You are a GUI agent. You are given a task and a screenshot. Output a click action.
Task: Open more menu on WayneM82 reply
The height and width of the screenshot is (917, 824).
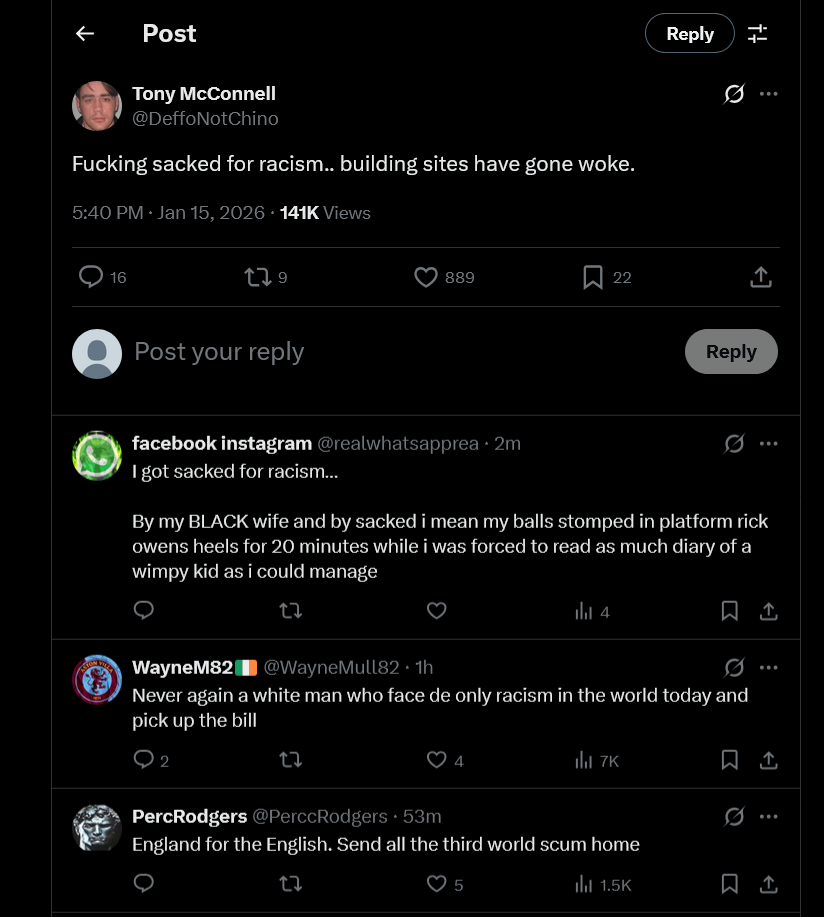[768, 667]
